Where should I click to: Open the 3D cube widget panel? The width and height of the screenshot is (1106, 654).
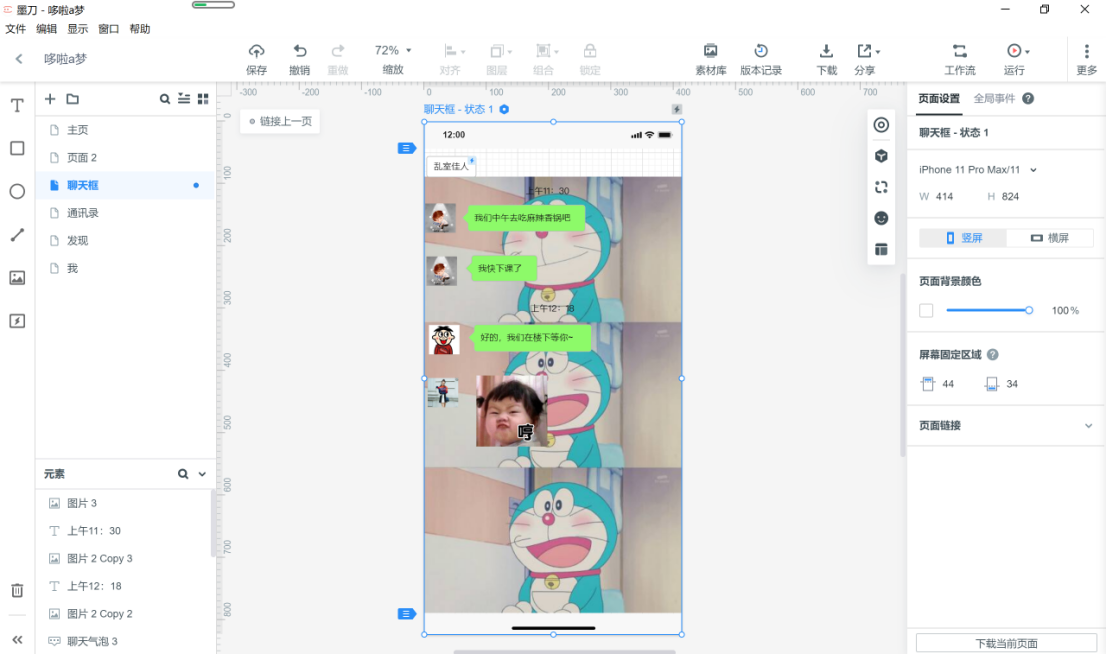point(881,156)
